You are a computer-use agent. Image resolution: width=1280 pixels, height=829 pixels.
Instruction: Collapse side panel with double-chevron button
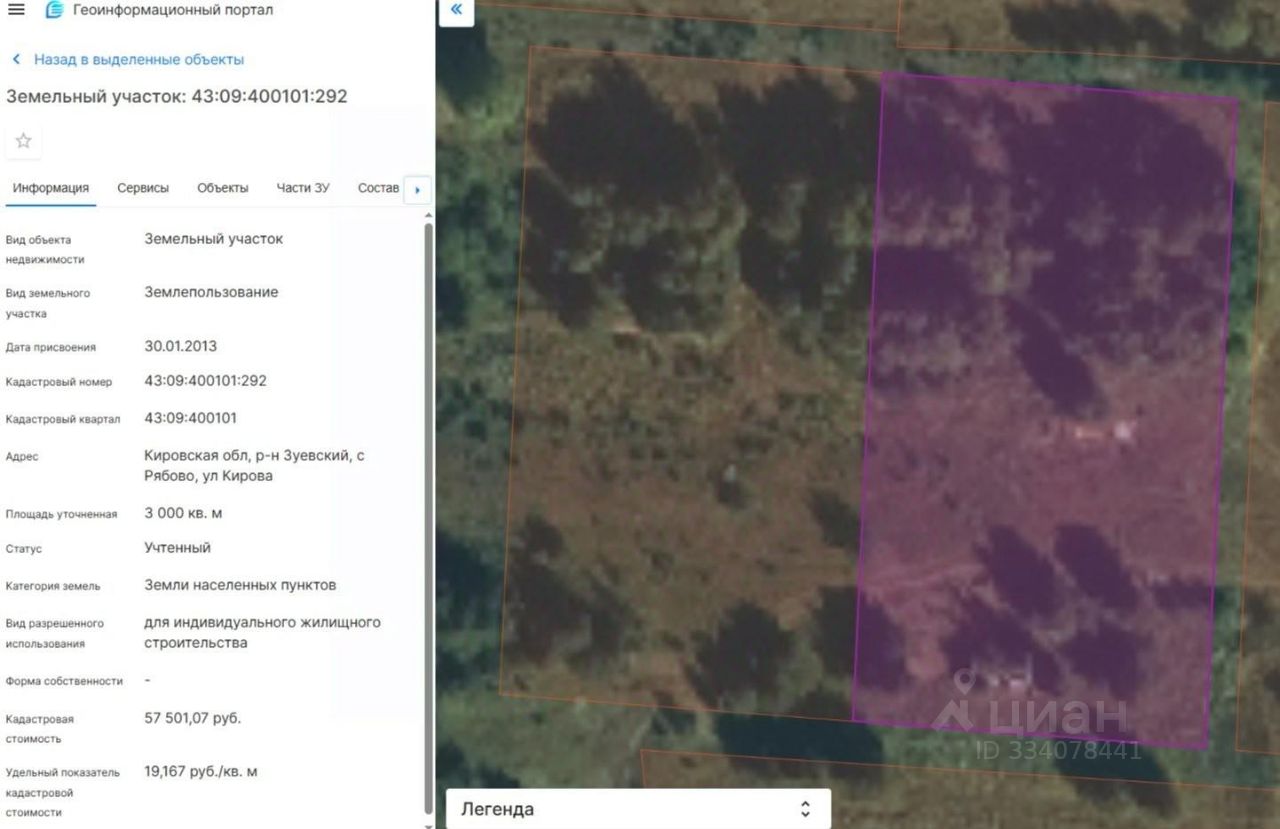tap(456, 11)
